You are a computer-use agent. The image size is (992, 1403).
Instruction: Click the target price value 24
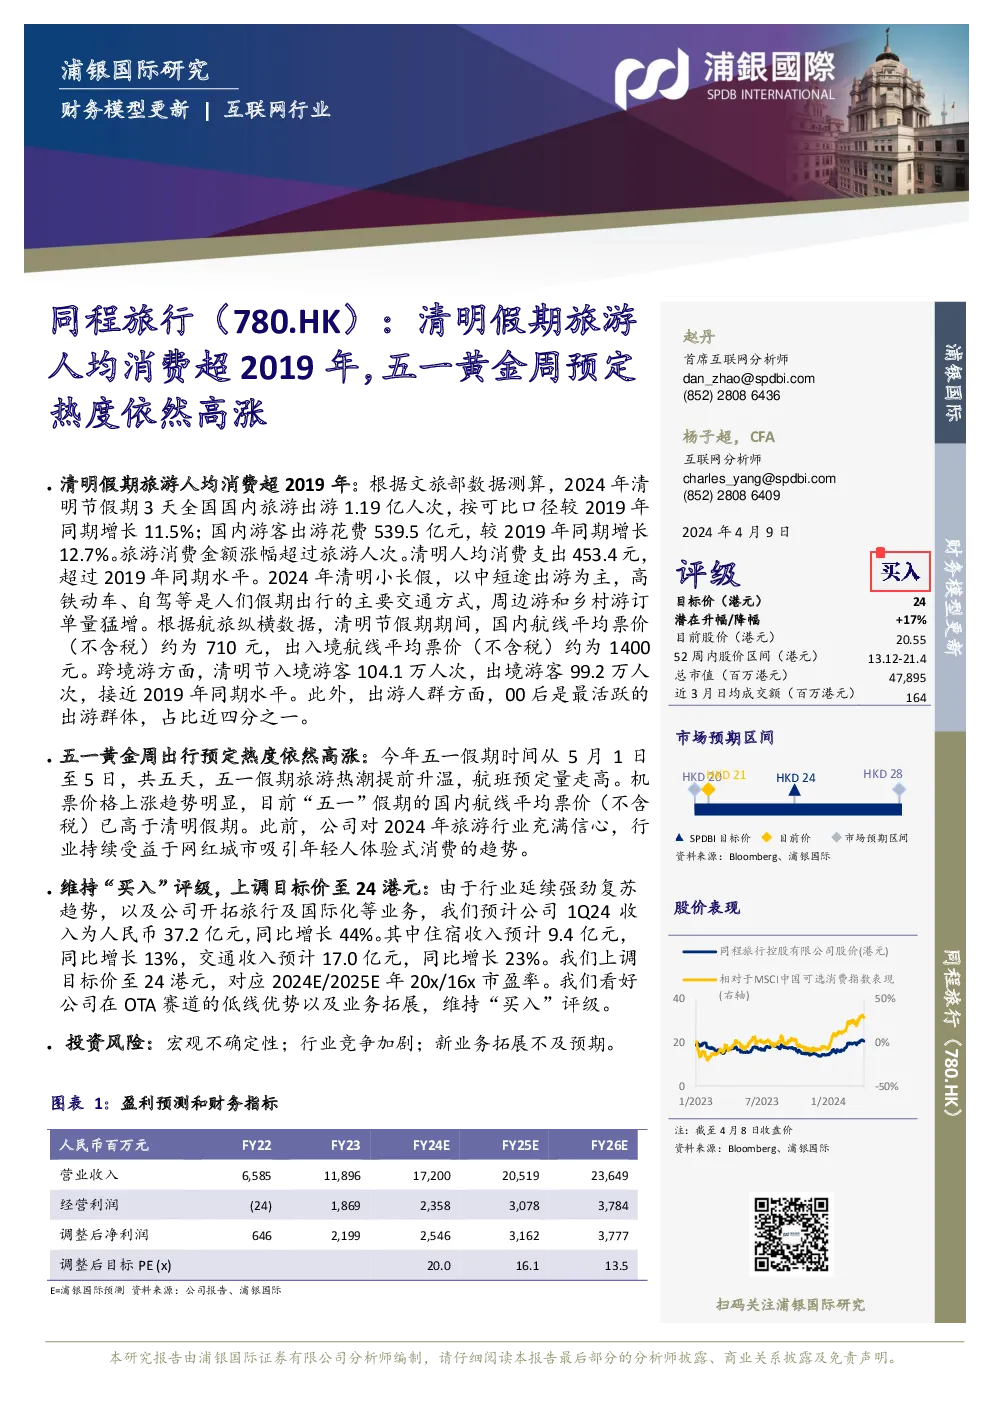click(x=919, y=602)
